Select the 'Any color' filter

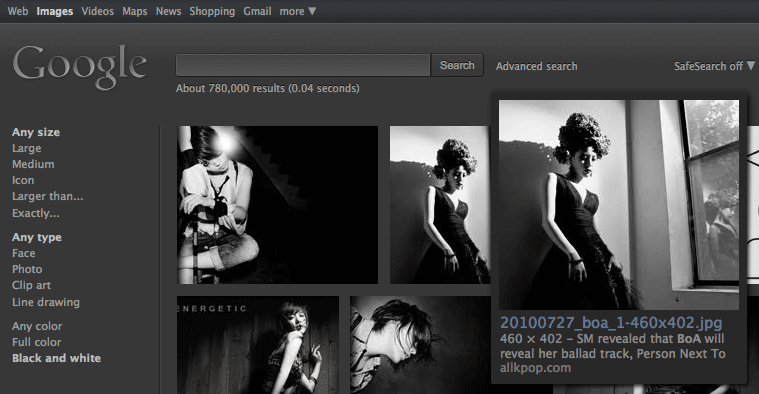point(37,326)
